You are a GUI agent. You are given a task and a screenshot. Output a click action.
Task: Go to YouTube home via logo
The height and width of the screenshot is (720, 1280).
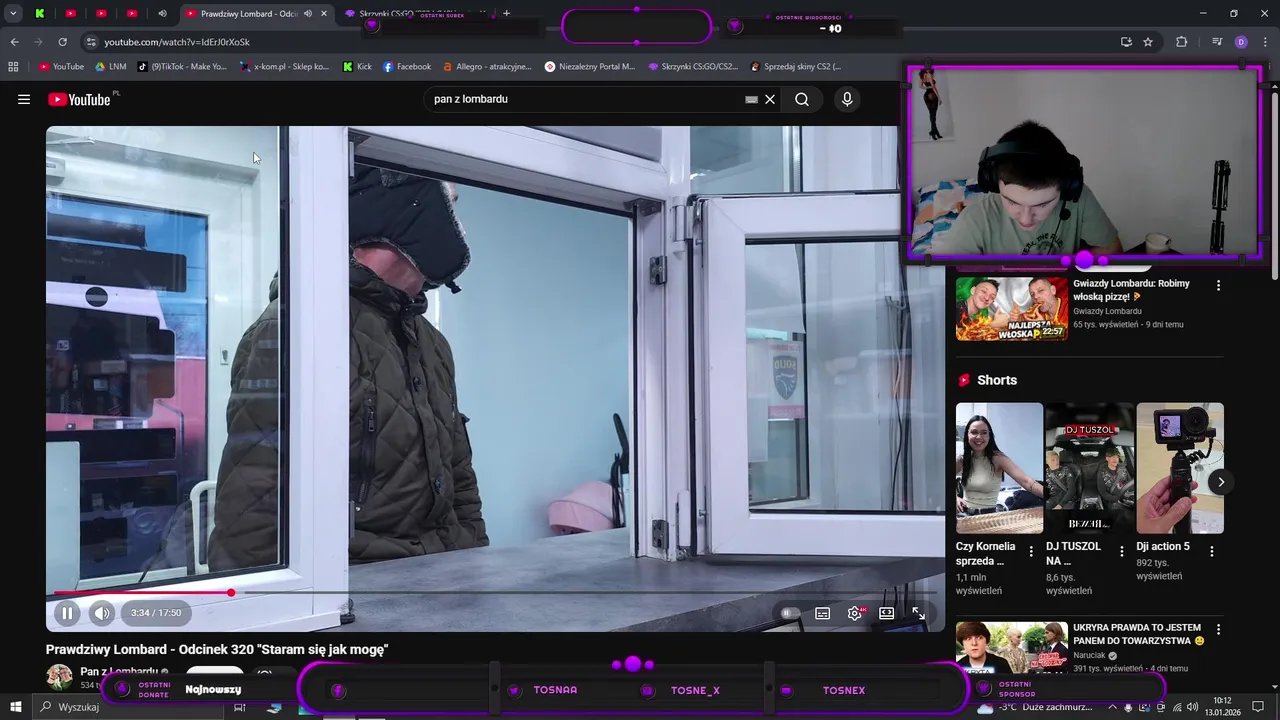79,99
